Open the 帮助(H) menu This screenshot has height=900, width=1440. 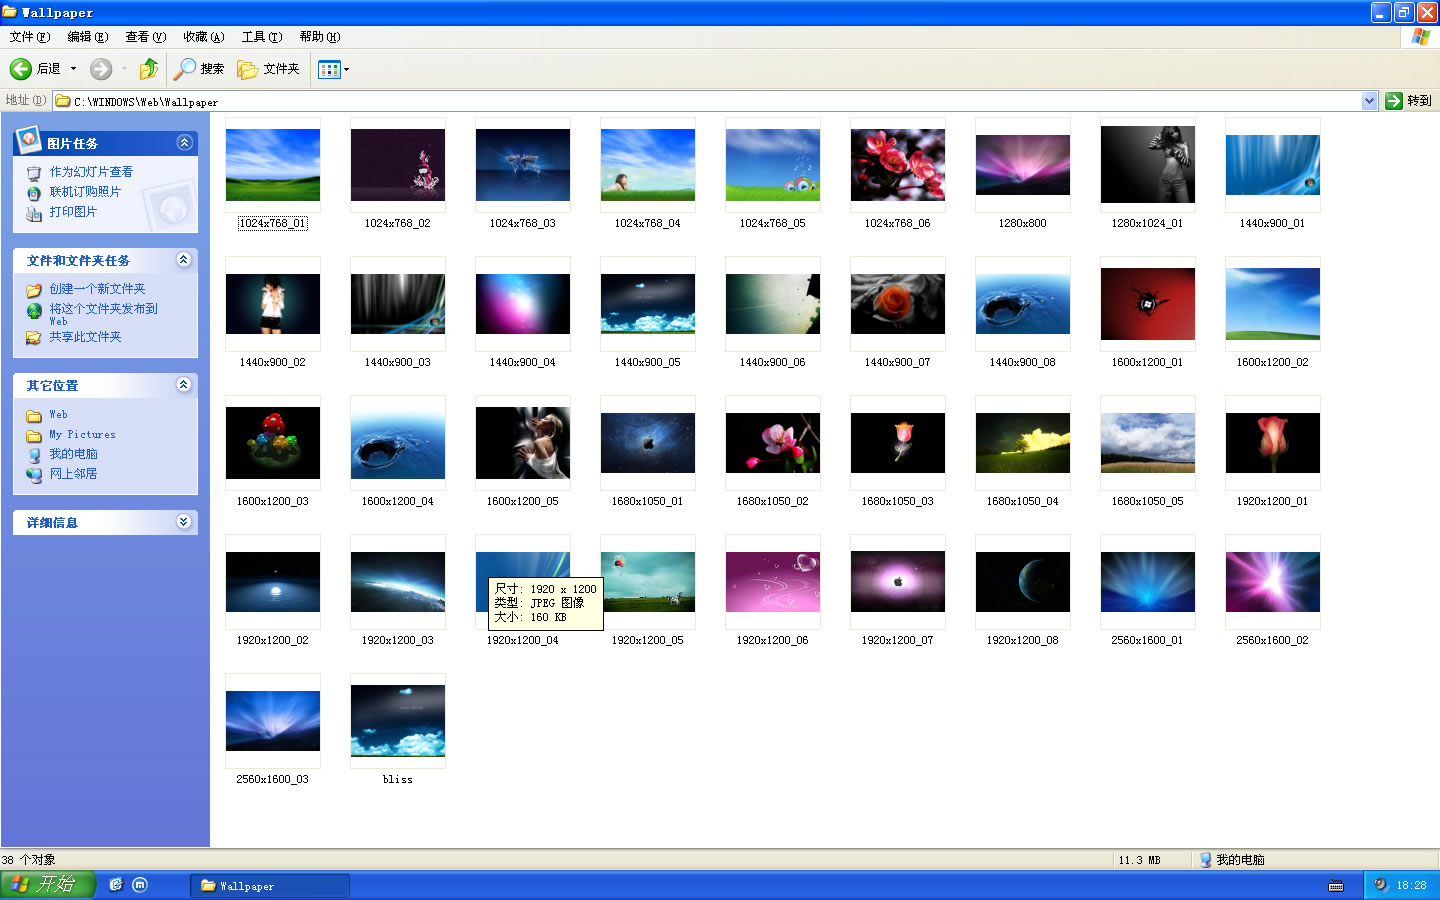pos(320,37)
